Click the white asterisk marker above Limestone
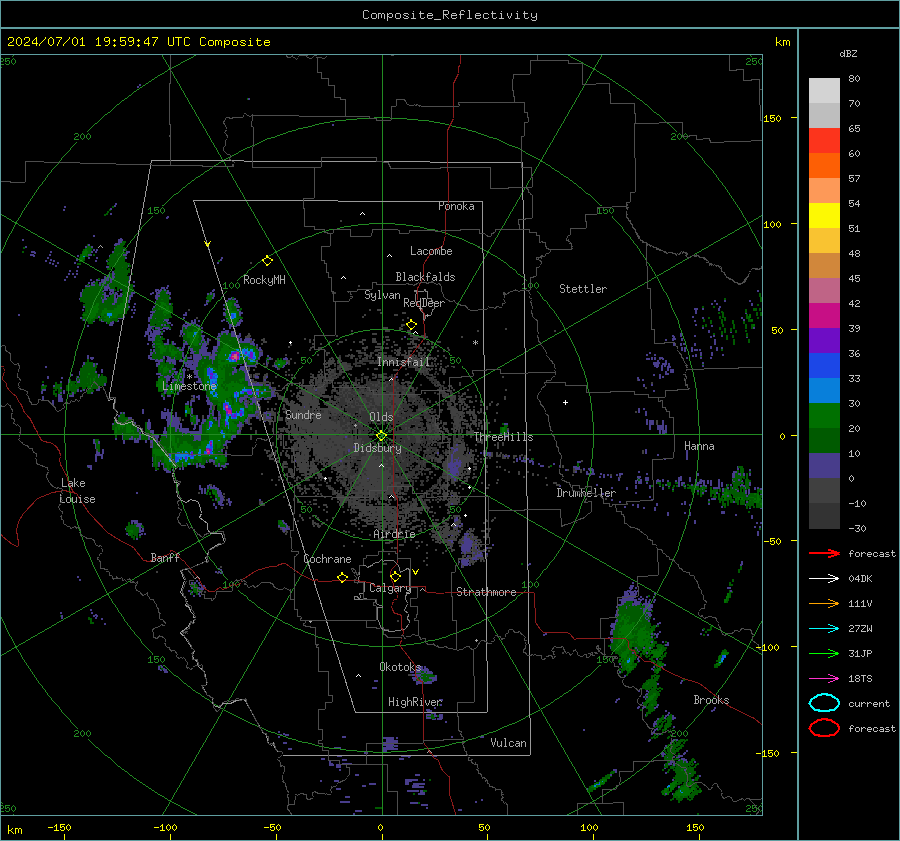900x841 pixels. pyautogui.click(x=189, y=377)
